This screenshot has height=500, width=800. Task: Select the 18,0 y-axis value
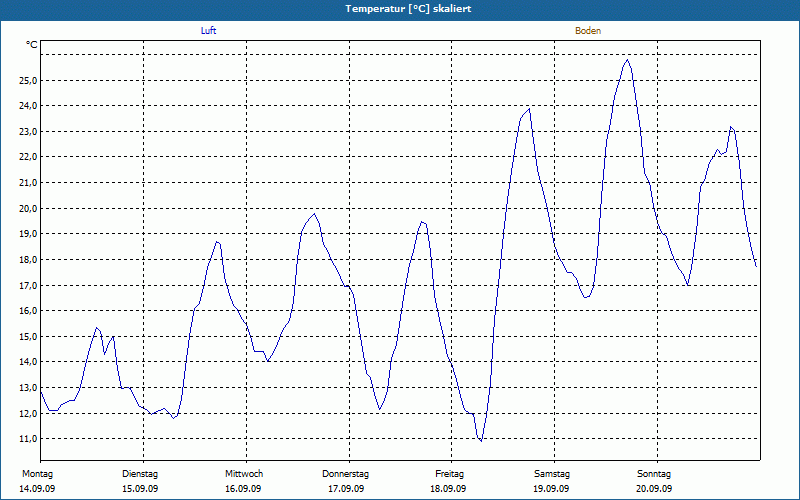tap(28, 260)
